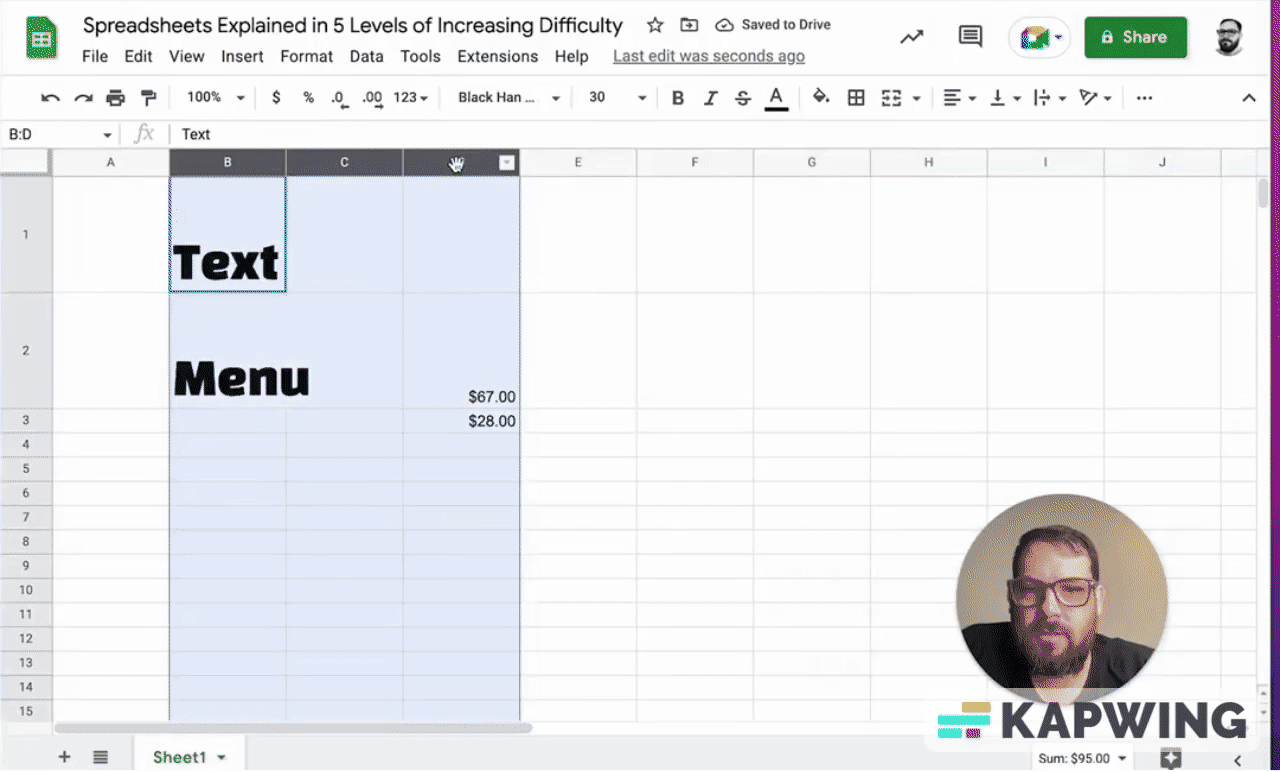Format as currency with dollar icon
This screenshot has width=1280, height=772.
pos(276,98)
